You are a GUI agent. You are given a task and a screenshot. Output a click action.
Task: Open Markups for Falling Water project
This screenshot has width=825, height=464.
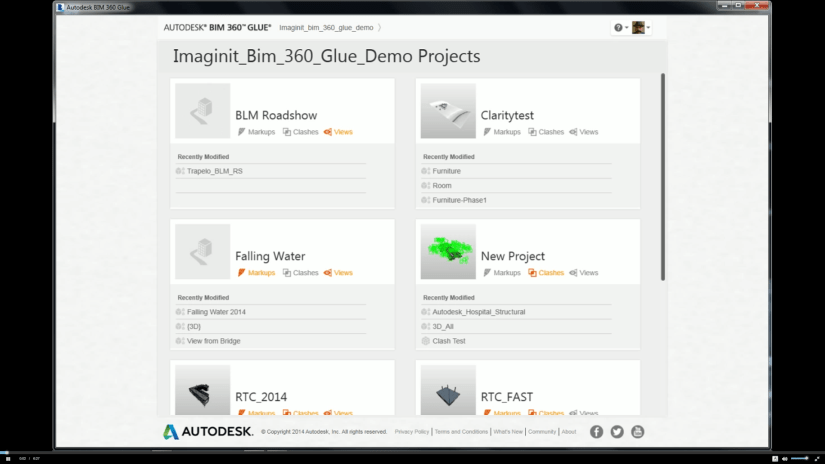(256, 273)
